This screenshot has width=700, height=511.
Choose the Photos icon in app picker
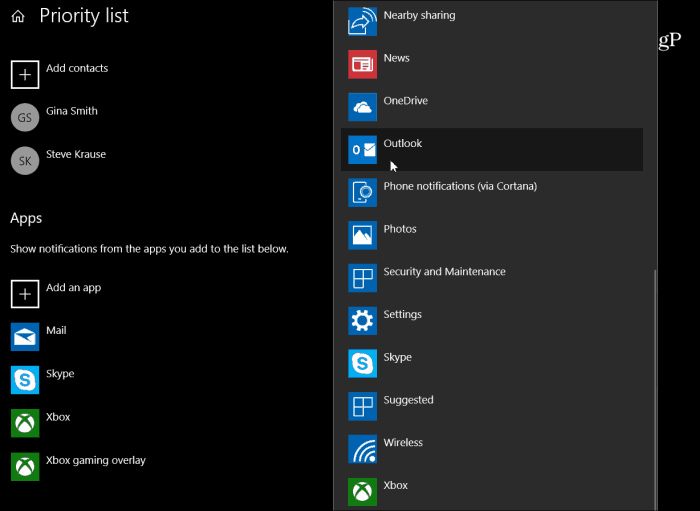362,236
